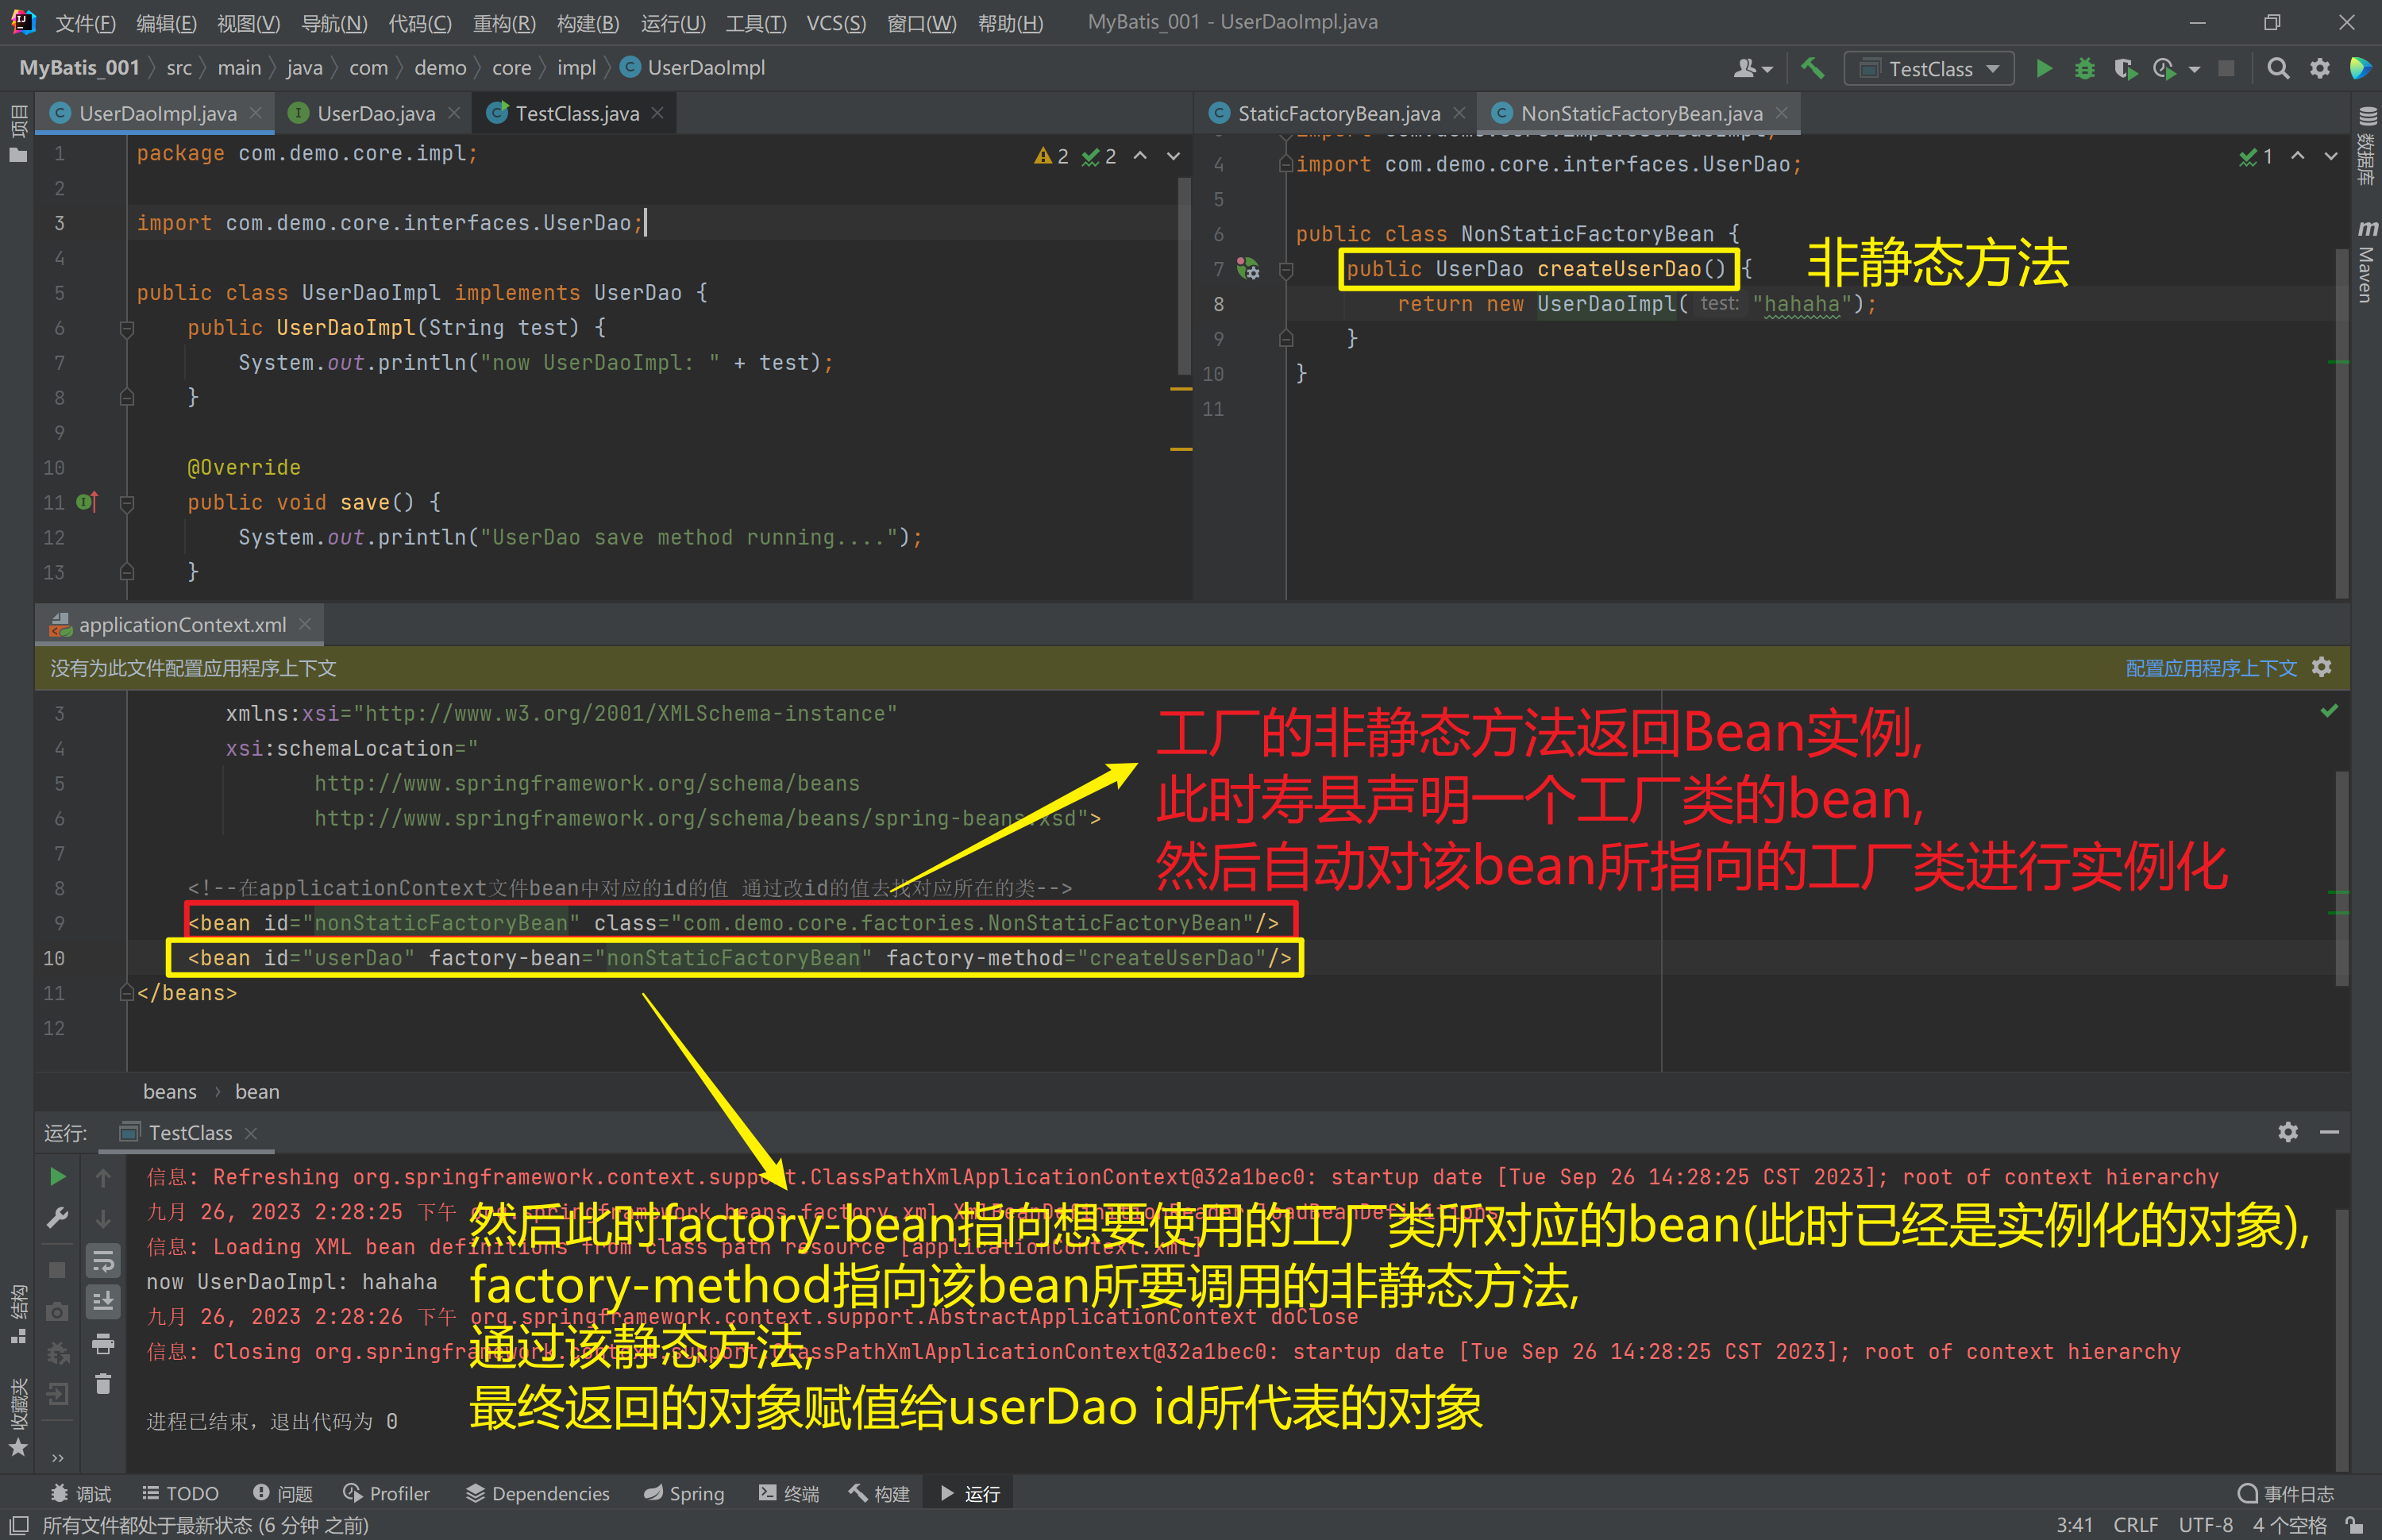Toggle read-only lock icon in status bar
This screenshot has height=1540, width=2382.
point(2355,1525)
